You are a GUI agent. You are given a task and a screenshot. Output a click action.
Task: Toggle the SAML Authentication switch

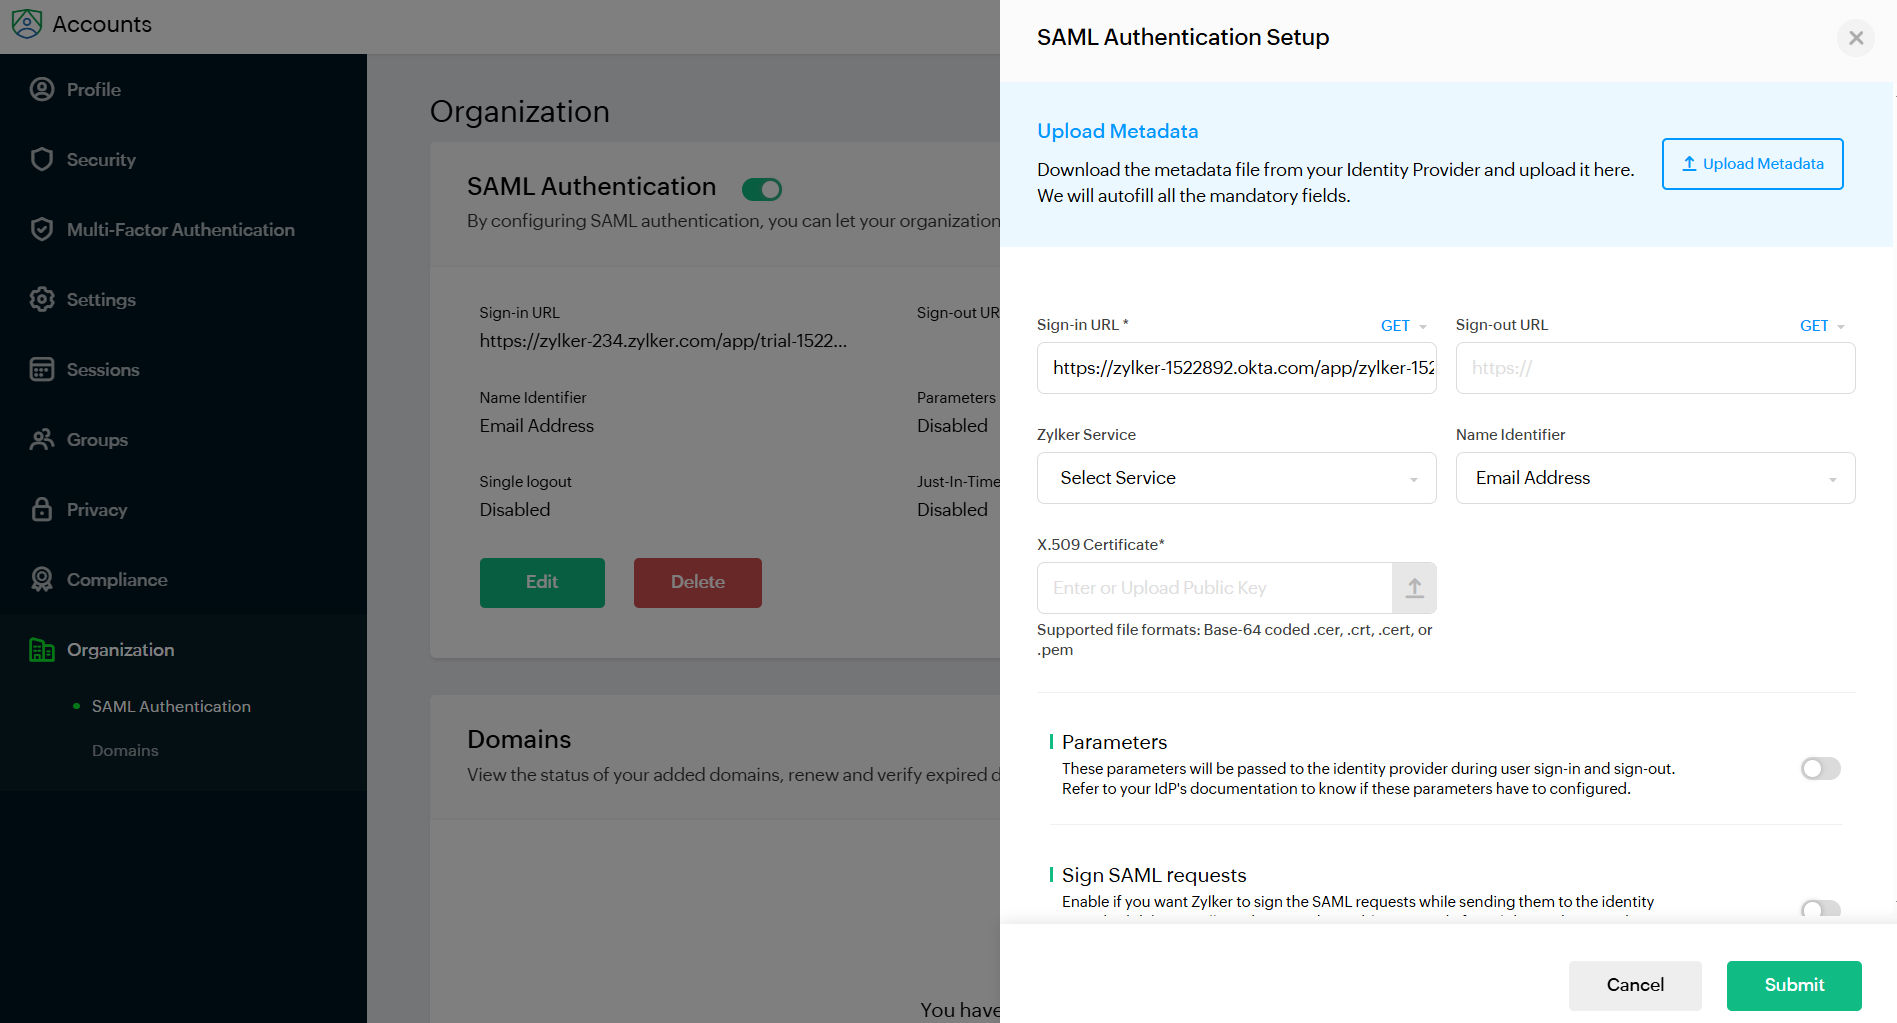point(762,189)
